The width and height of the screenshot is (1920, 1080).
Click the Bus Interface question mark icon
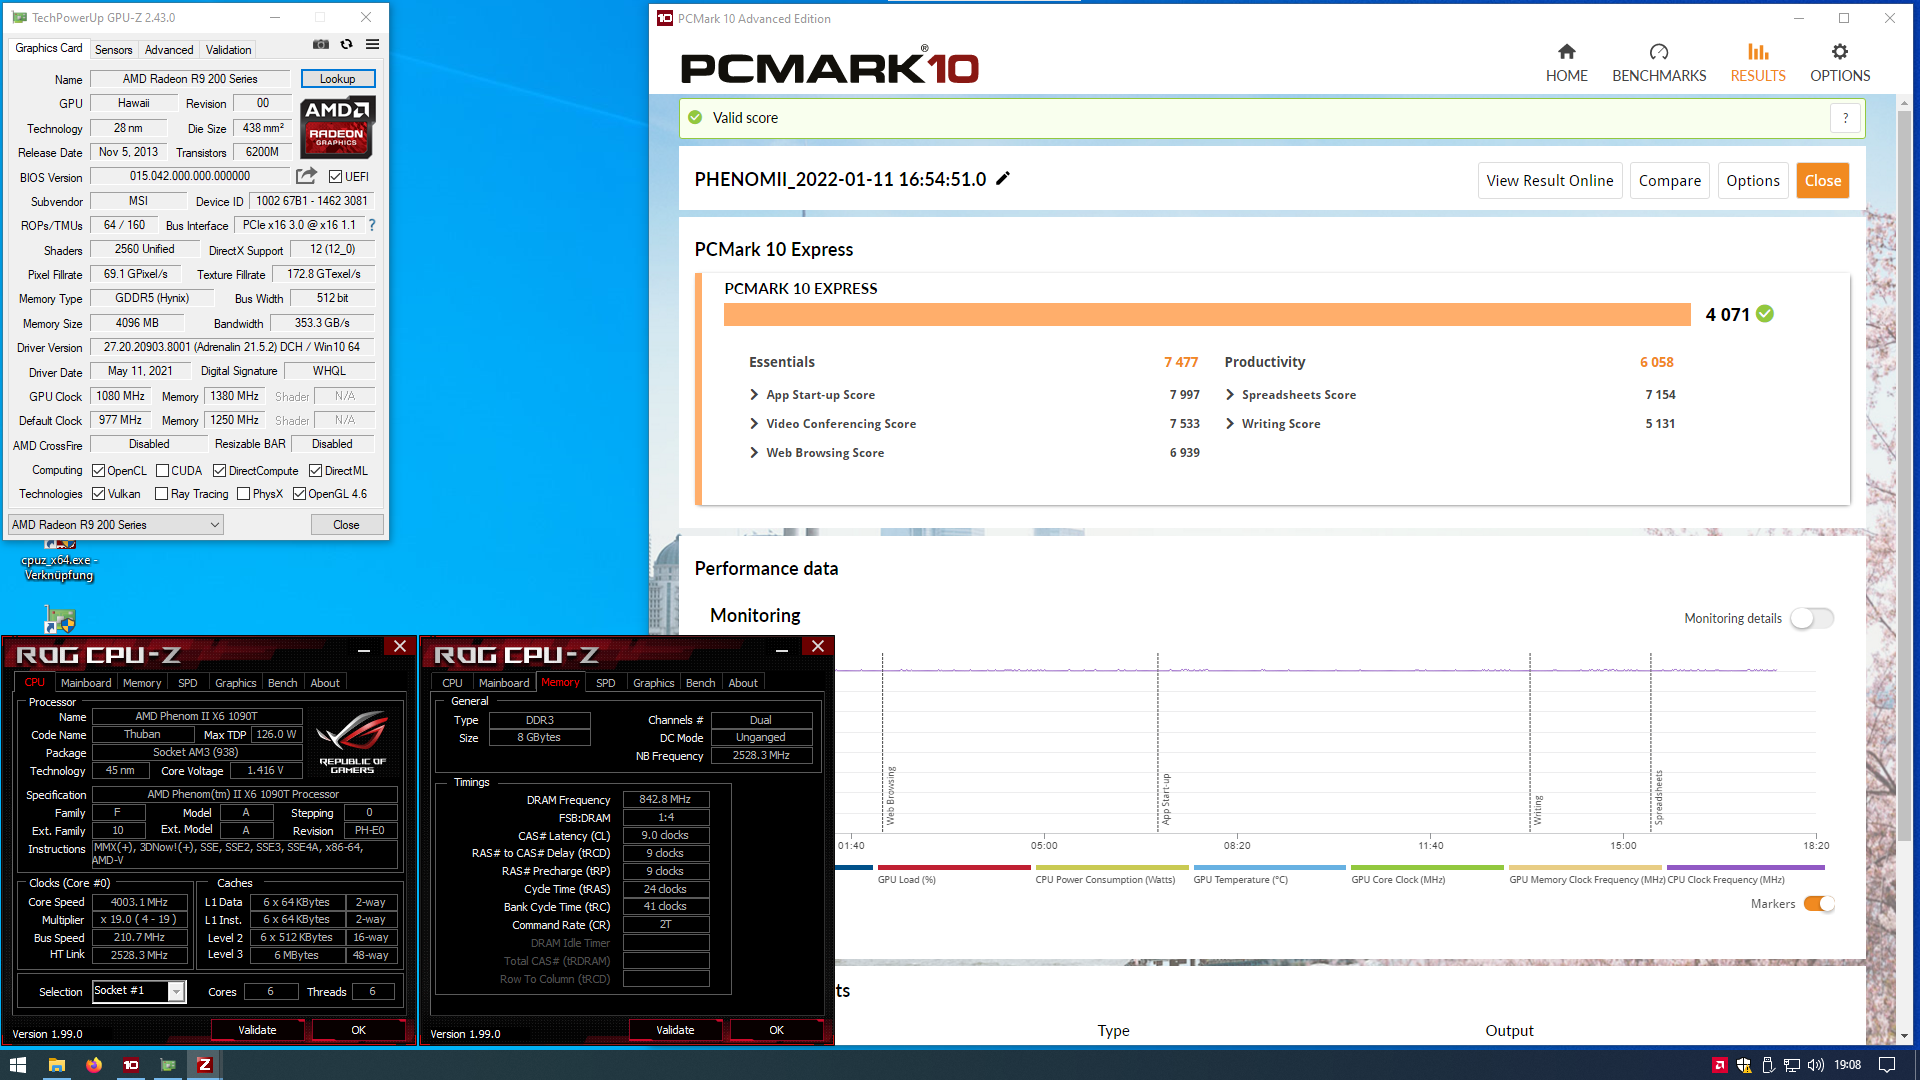tap(372, 225)
